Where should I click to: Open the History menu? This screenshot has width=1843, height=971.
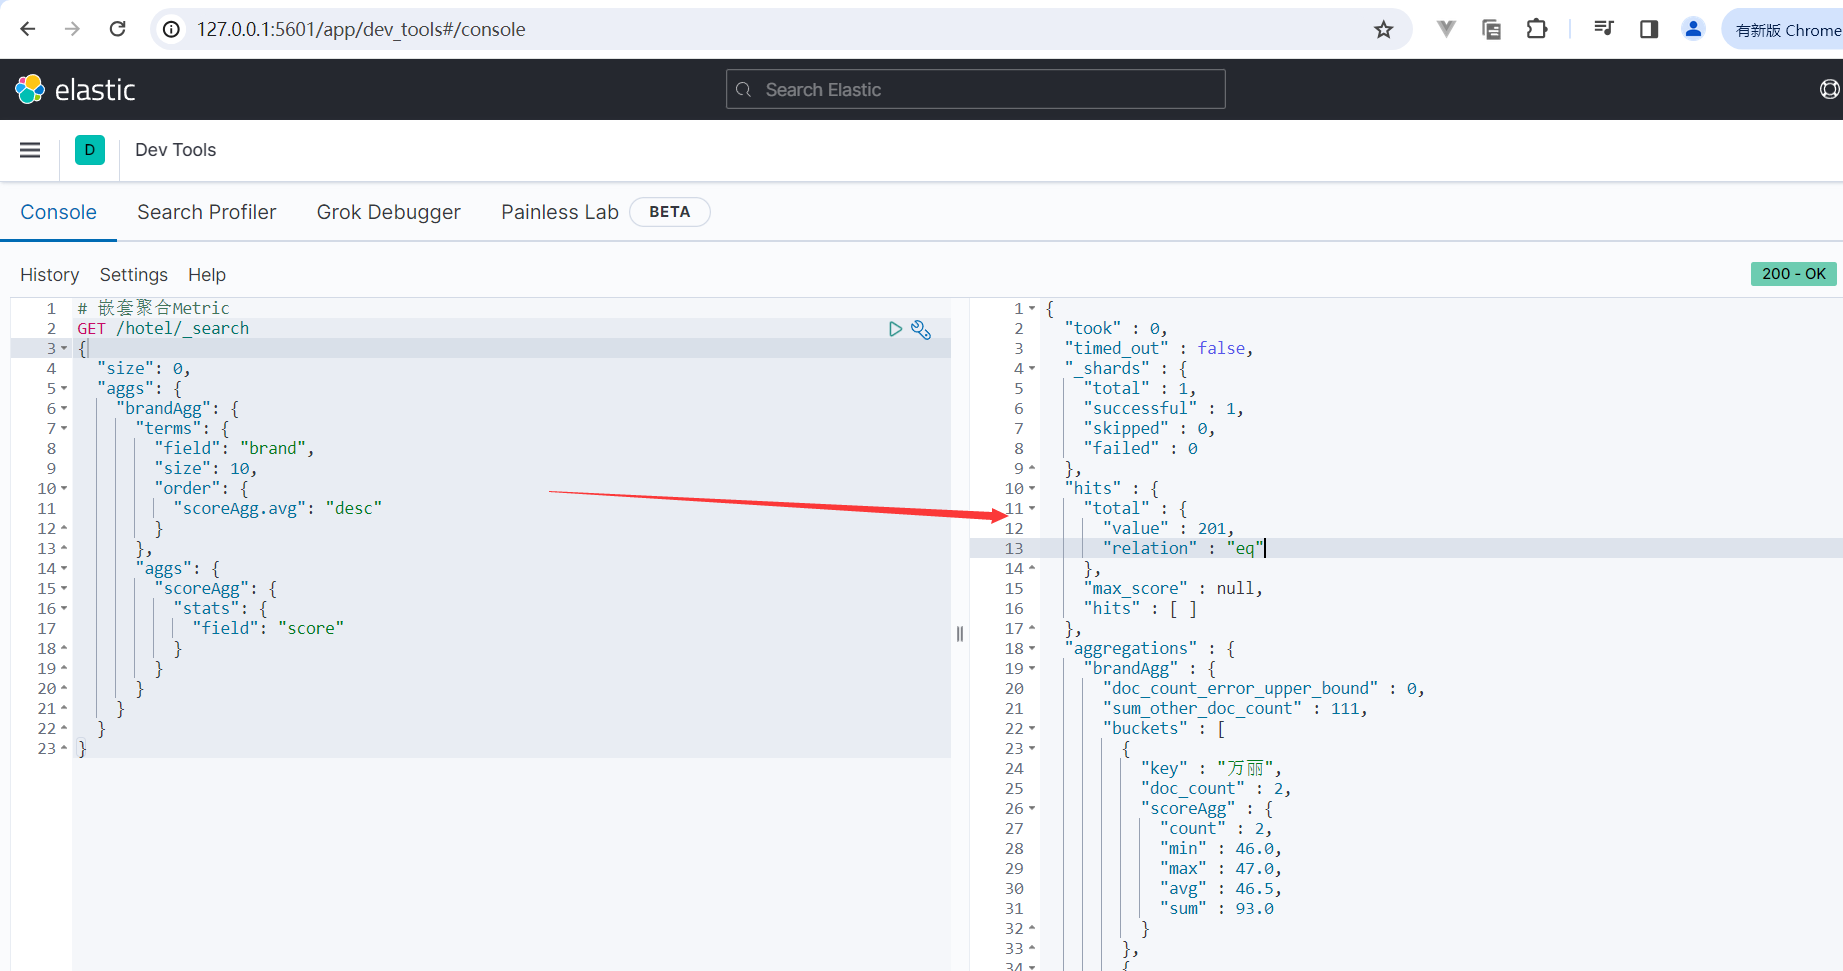(50, 275)
